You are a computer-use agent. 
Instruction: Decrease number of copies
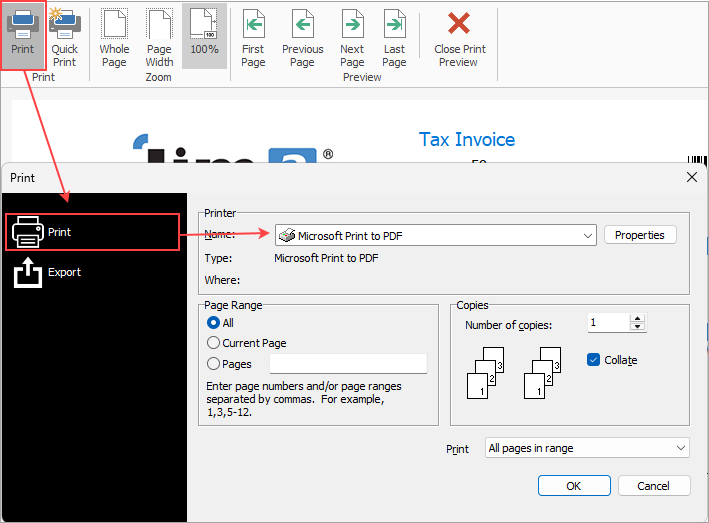click(x=638, y=327)
